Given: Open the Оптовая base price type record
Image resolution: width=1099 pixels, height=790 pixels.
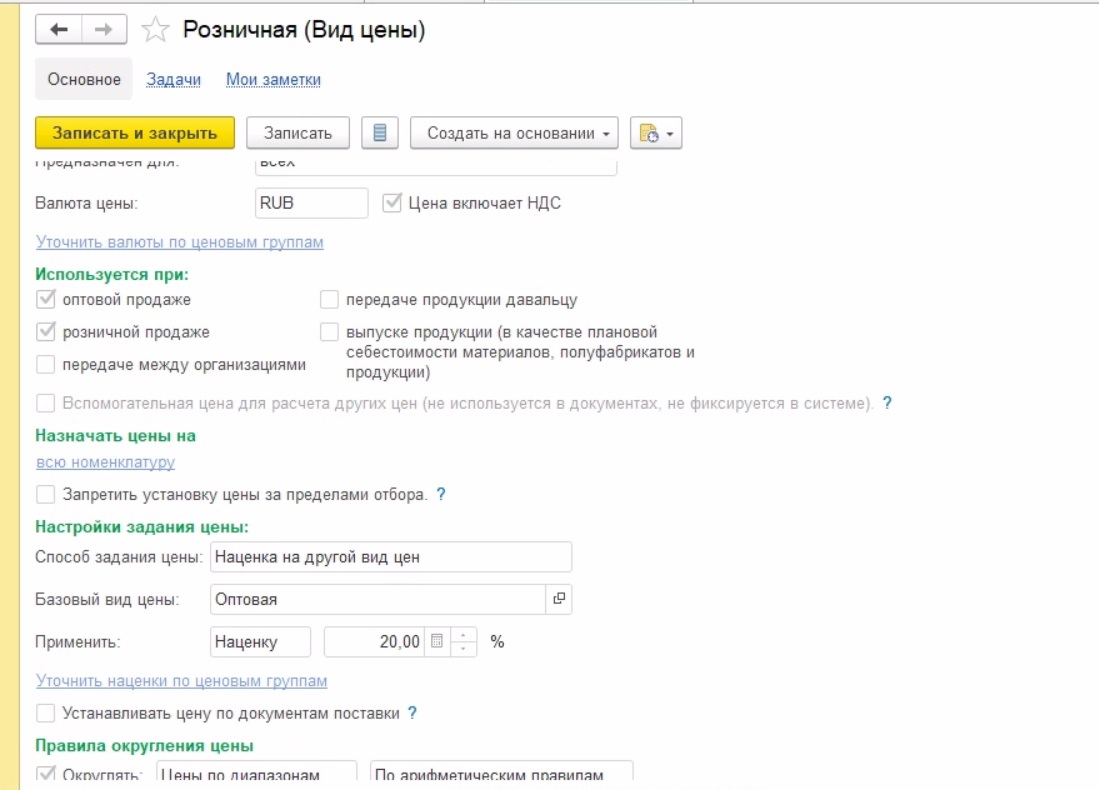Looking at the screenshot, I should coord(559,599).
